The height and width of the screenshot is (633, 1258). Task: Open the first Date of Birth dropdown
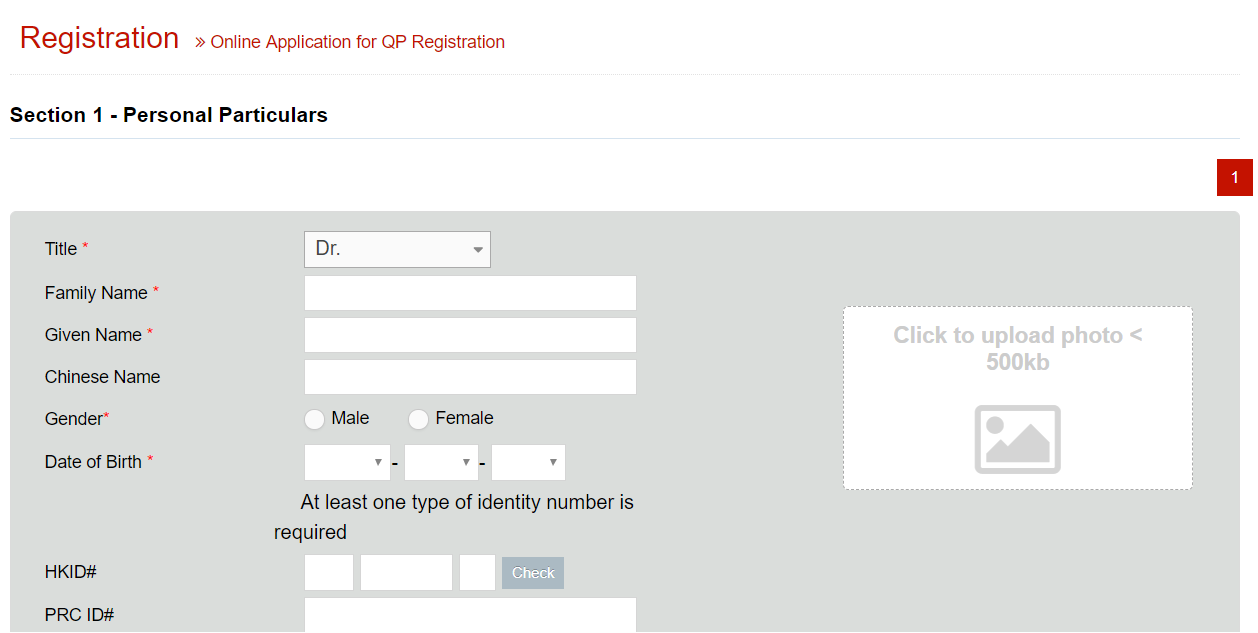point(346,463)
